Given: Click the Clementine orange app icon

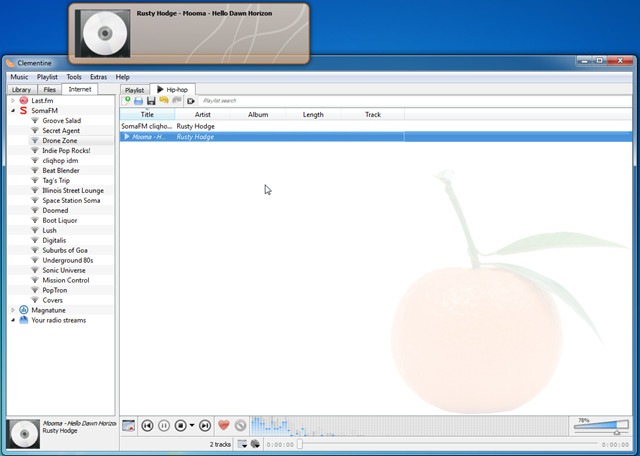Looking at the screenshot, I should (x=11, y=63).
